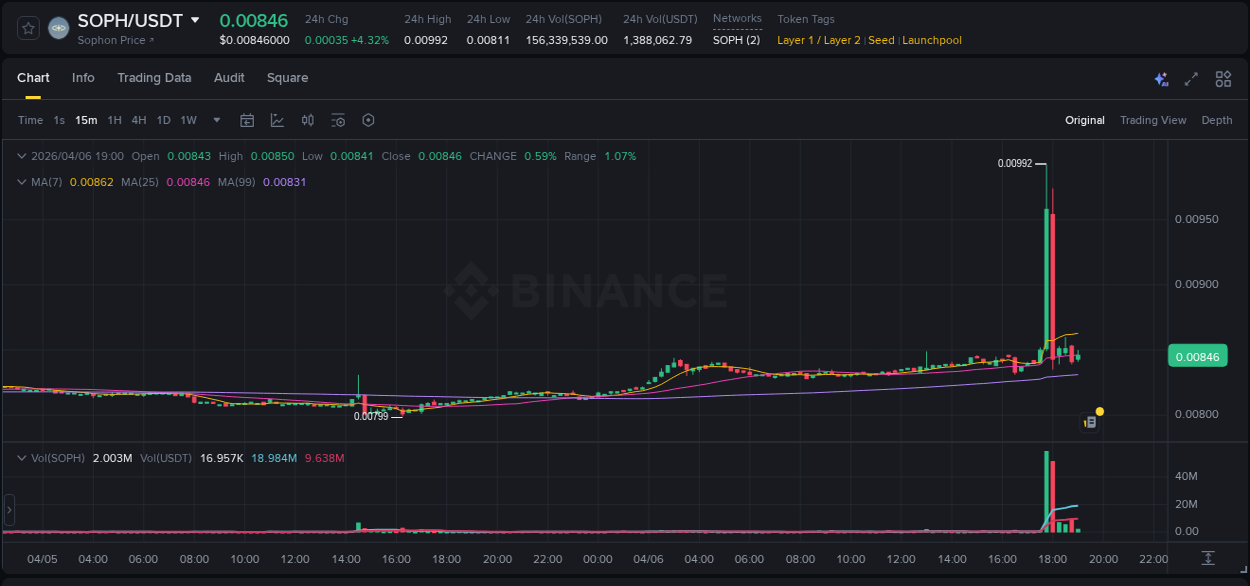Collapse the OHLC date info row chevron
This screenshot has height=586, width=1250.
21,156
